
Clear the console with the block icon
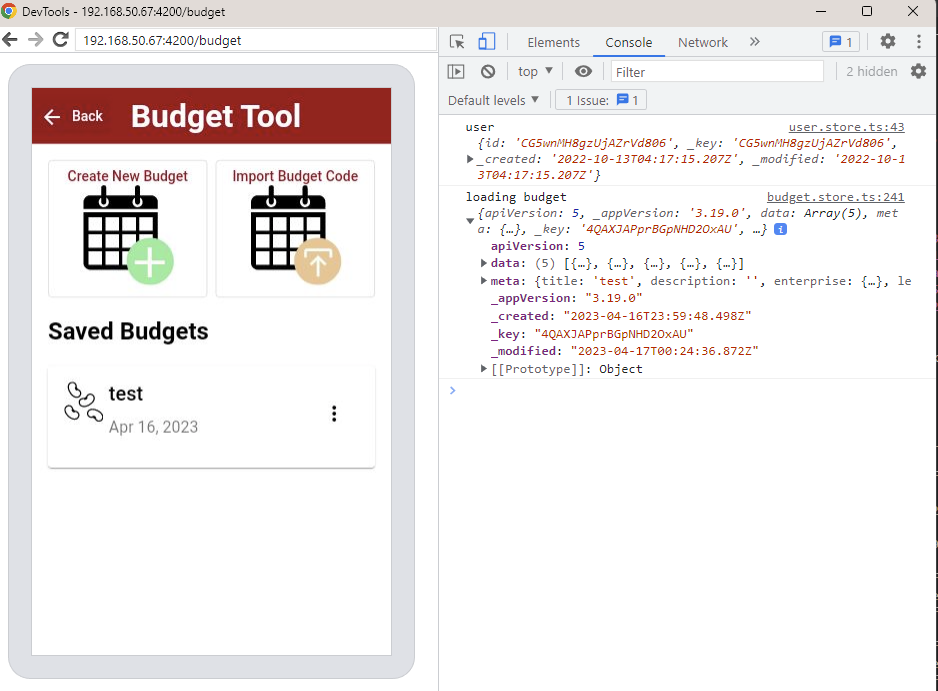click(x=488, y=71)
